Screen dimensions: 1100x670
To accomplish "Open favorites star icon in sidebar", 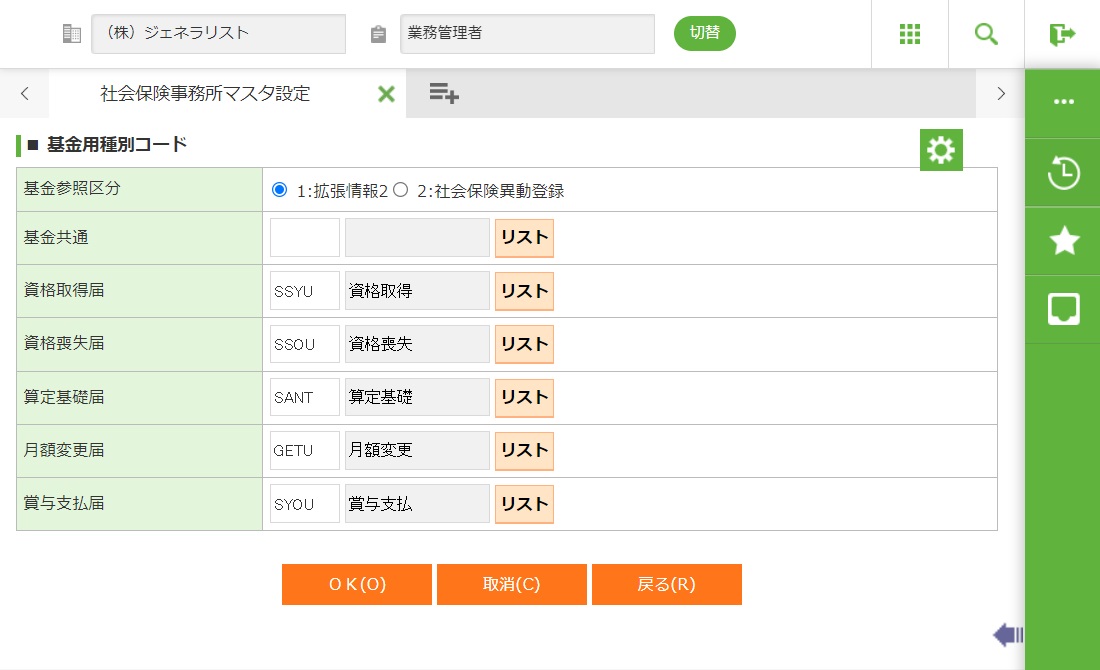I will coord(1063,241).
